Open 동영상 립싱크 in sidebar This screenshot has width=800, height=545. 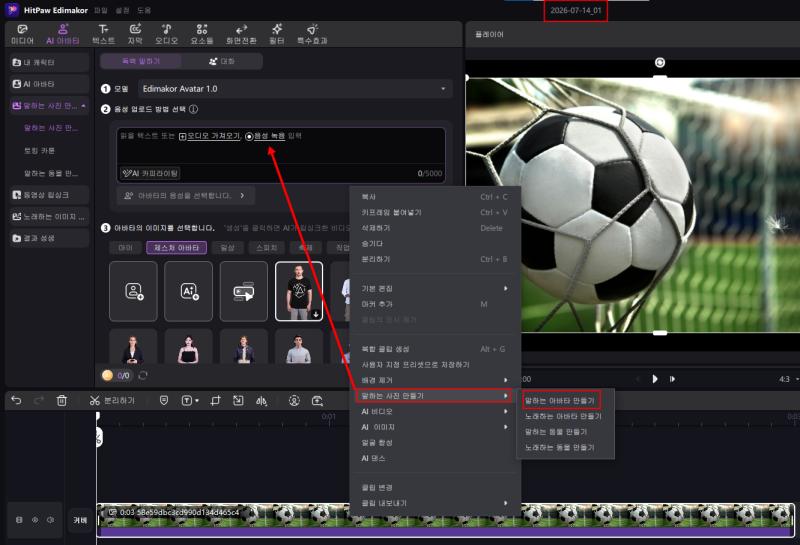point(49,195)
